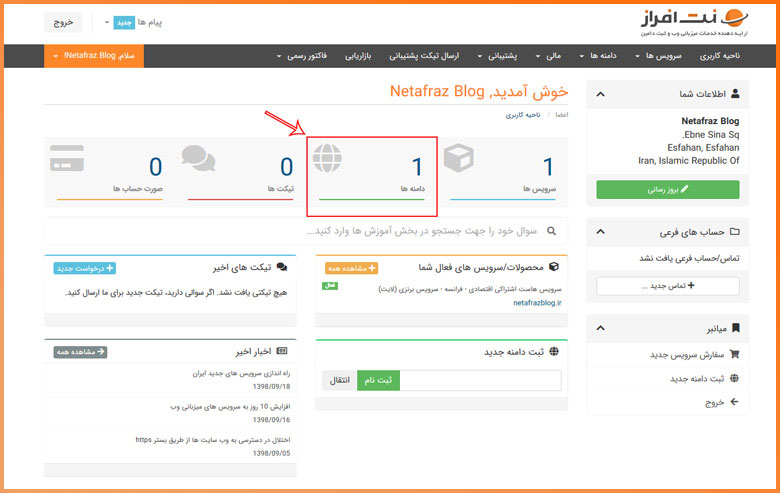Open the فاکتور رسمی dropdown menu

pyautogui.click(x=302, y=56)
